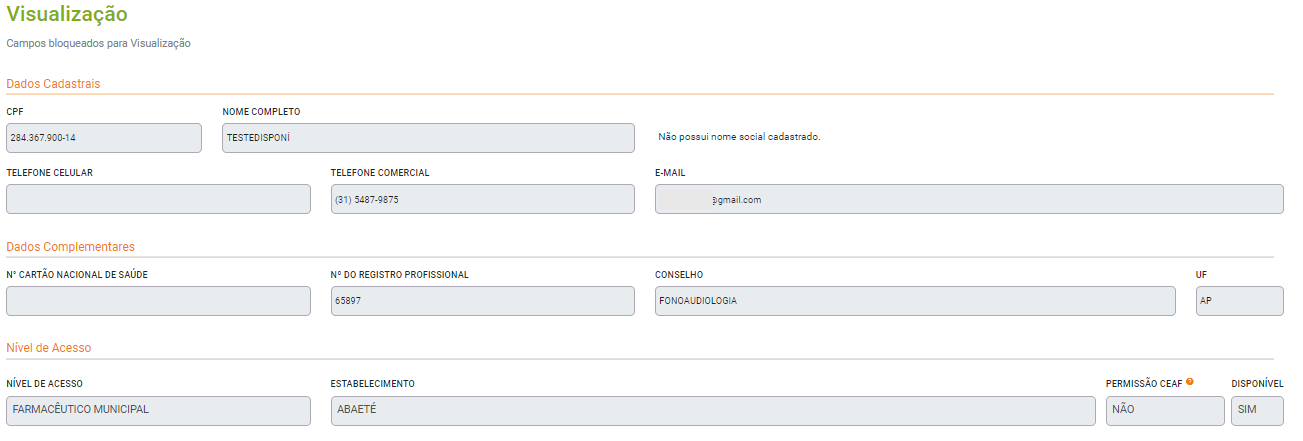Image resolution: width=1303 pixels, height=441 pixels.
Task: Open the Permissão CEAF field showing Não
Action: [1164, 410]
